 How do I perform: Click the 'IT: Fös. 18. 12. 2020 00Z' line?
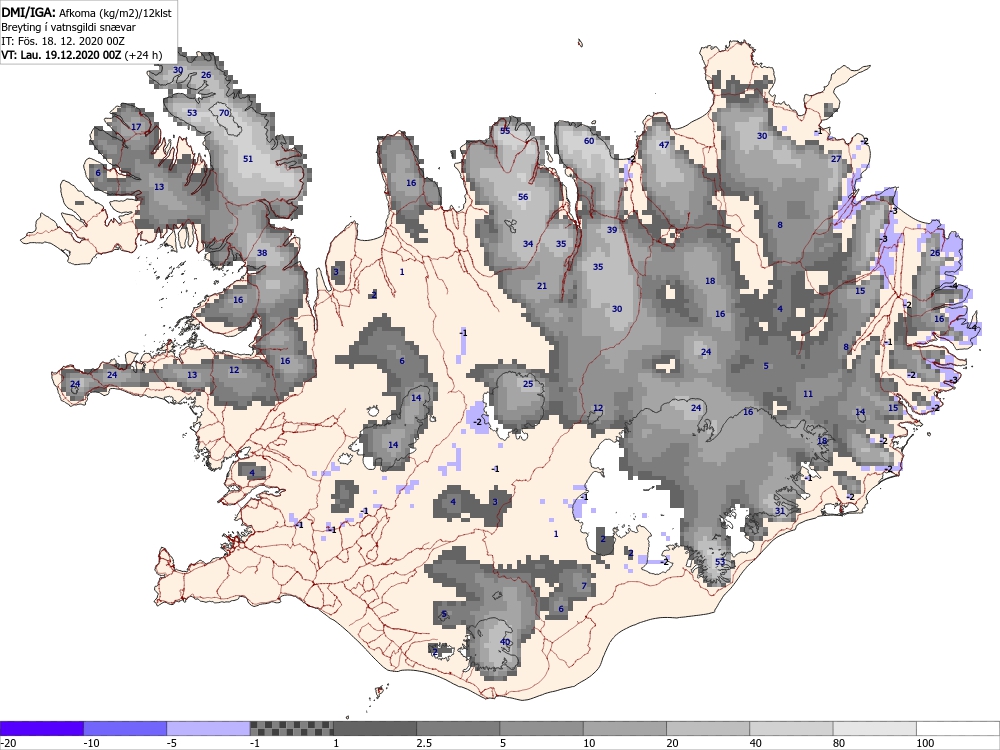[x=63, y=41]
